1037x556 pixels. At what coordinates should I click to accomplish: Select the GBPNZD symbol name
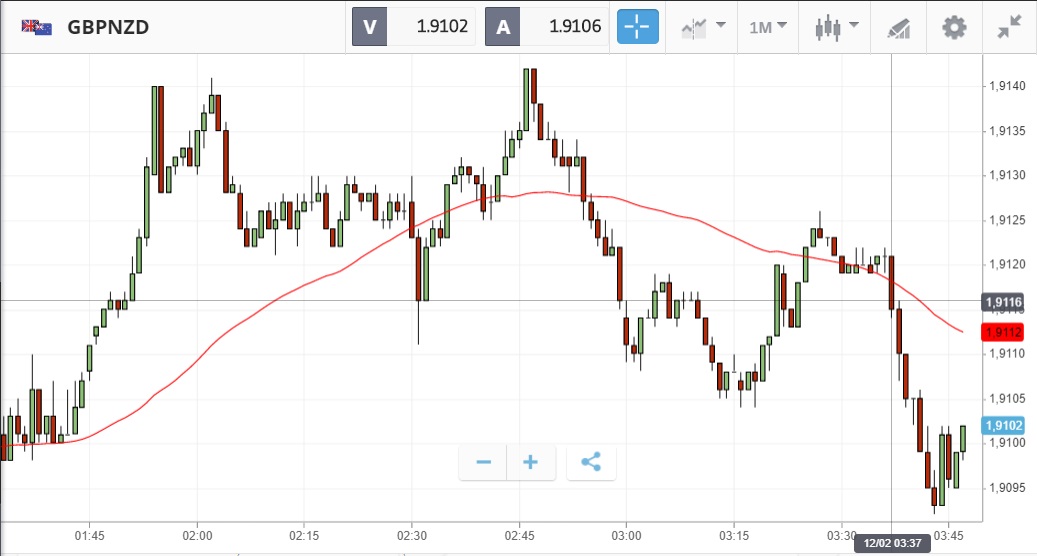[x=108, y=27]
